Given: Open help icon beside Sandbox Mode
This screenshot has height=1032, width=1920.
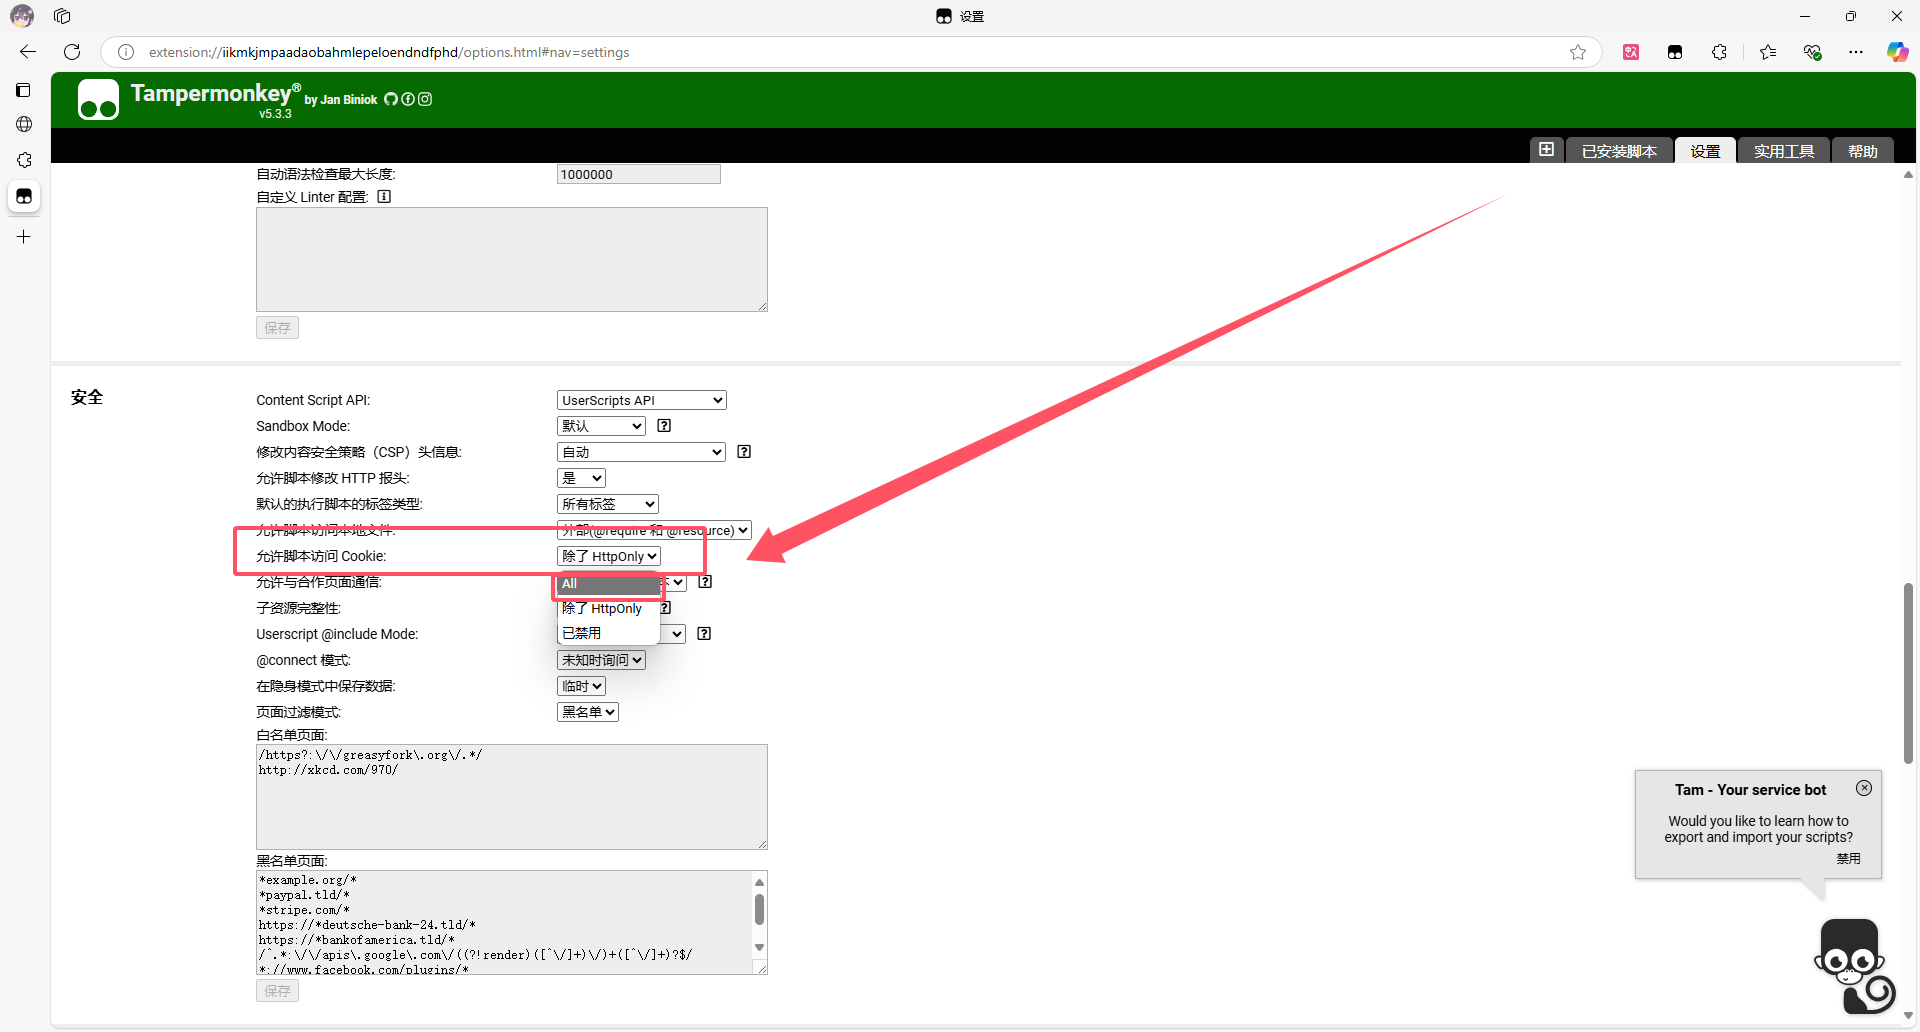Looking at the screenshot, I should tap(664, 426).
